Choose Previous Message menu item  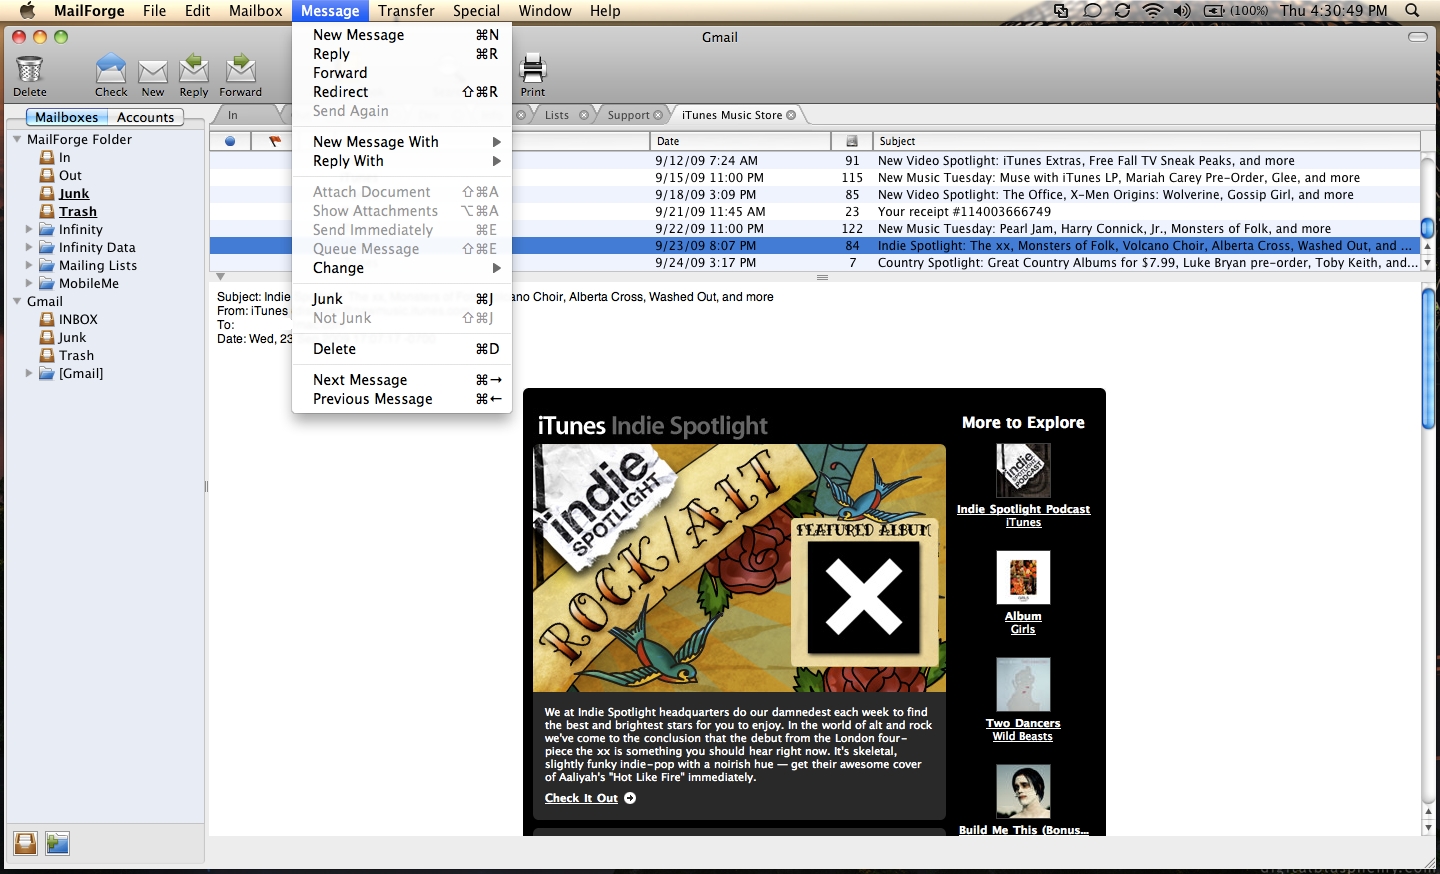point(402,399)
